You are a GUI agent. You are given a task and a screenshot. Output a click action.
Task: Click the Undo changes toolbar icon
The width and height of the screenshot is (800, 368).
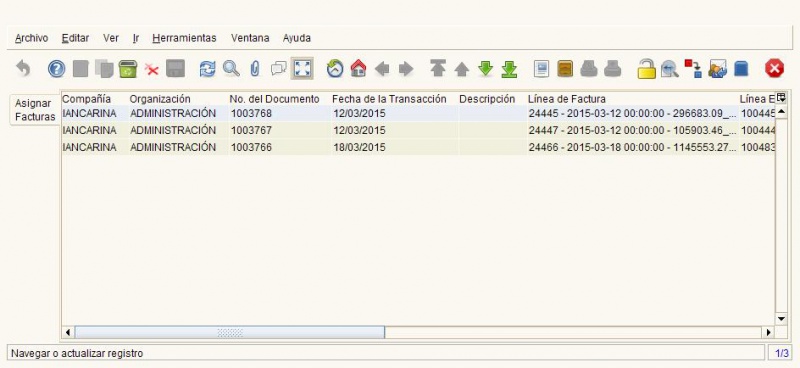(23, 68)
